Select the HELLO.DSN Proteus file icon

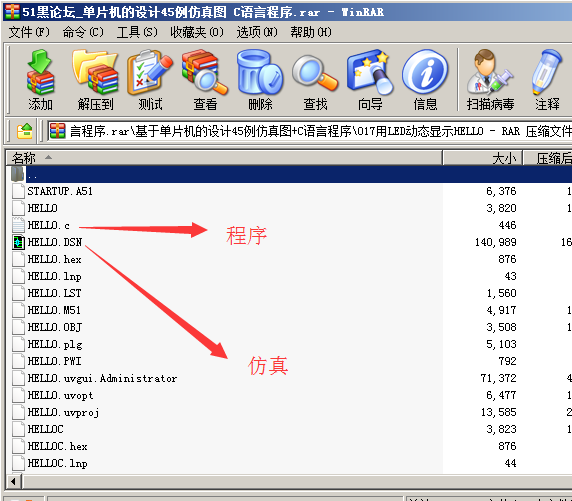(x=18, y=242)
